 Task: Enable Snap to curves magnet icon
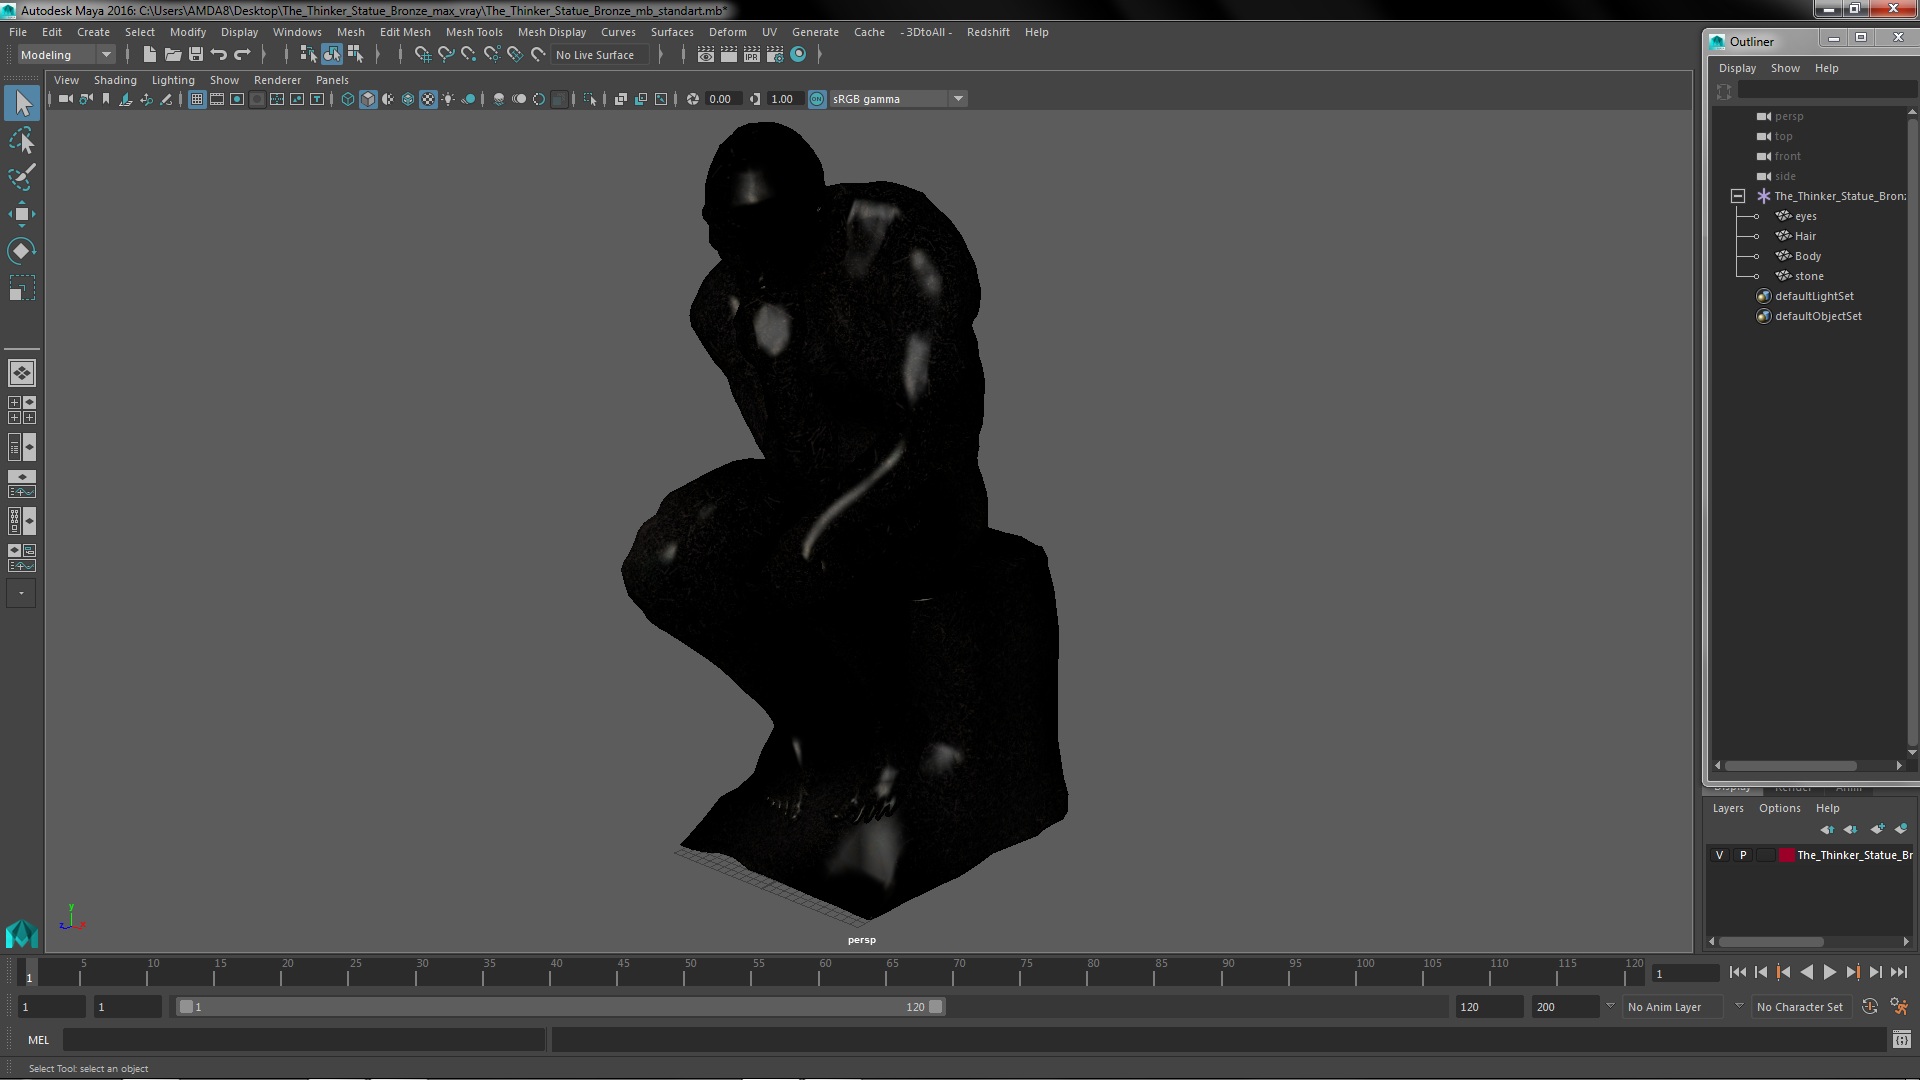point(446,55)
